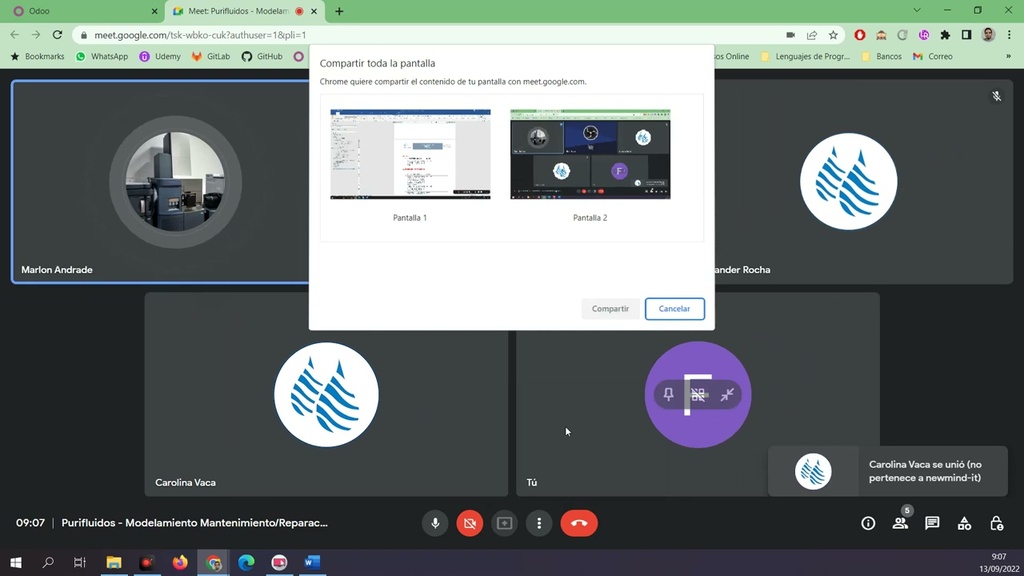
Task: Click the Compartir button
Action: coord(610,309)
